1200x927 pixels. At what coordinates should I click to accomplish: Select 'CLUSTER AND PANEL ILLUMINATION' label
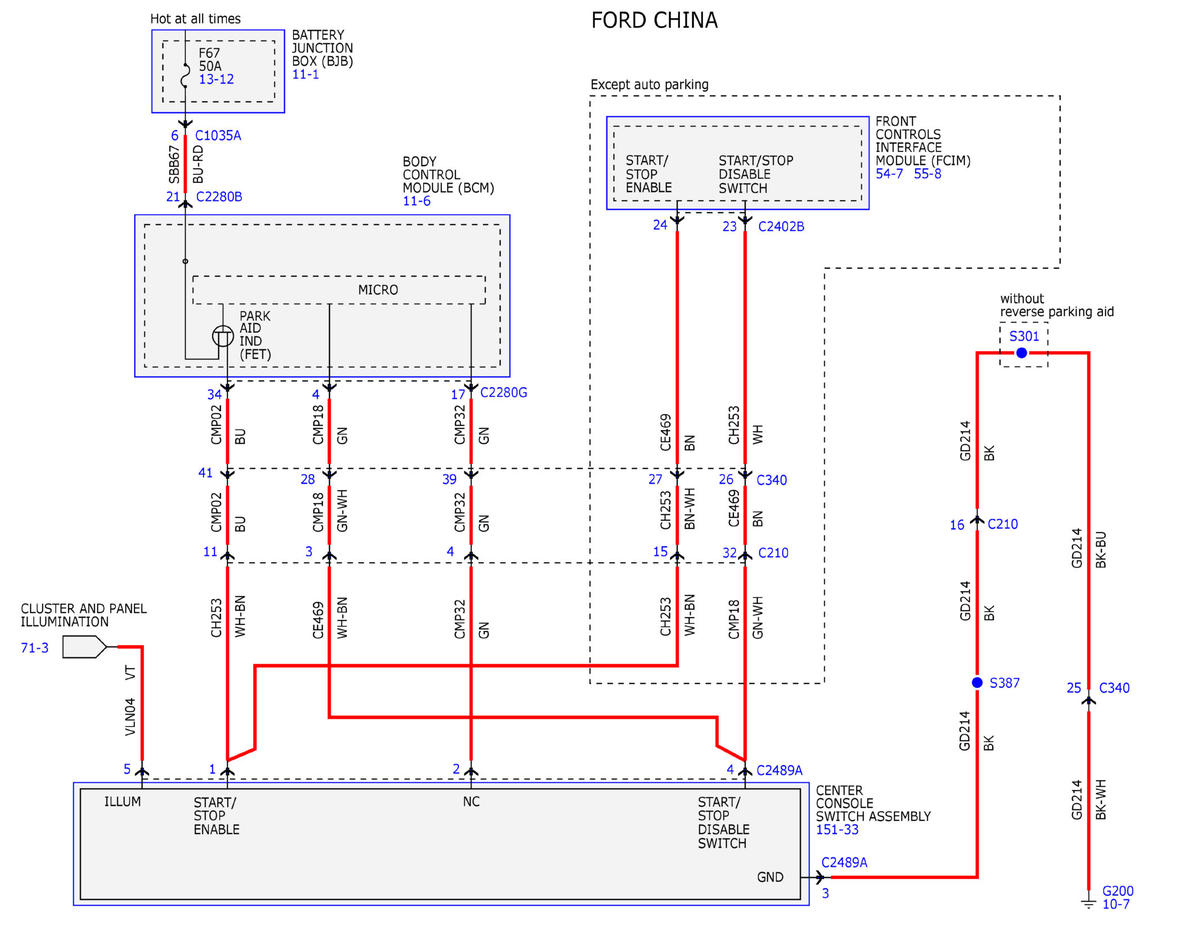(x=84, y=615)
